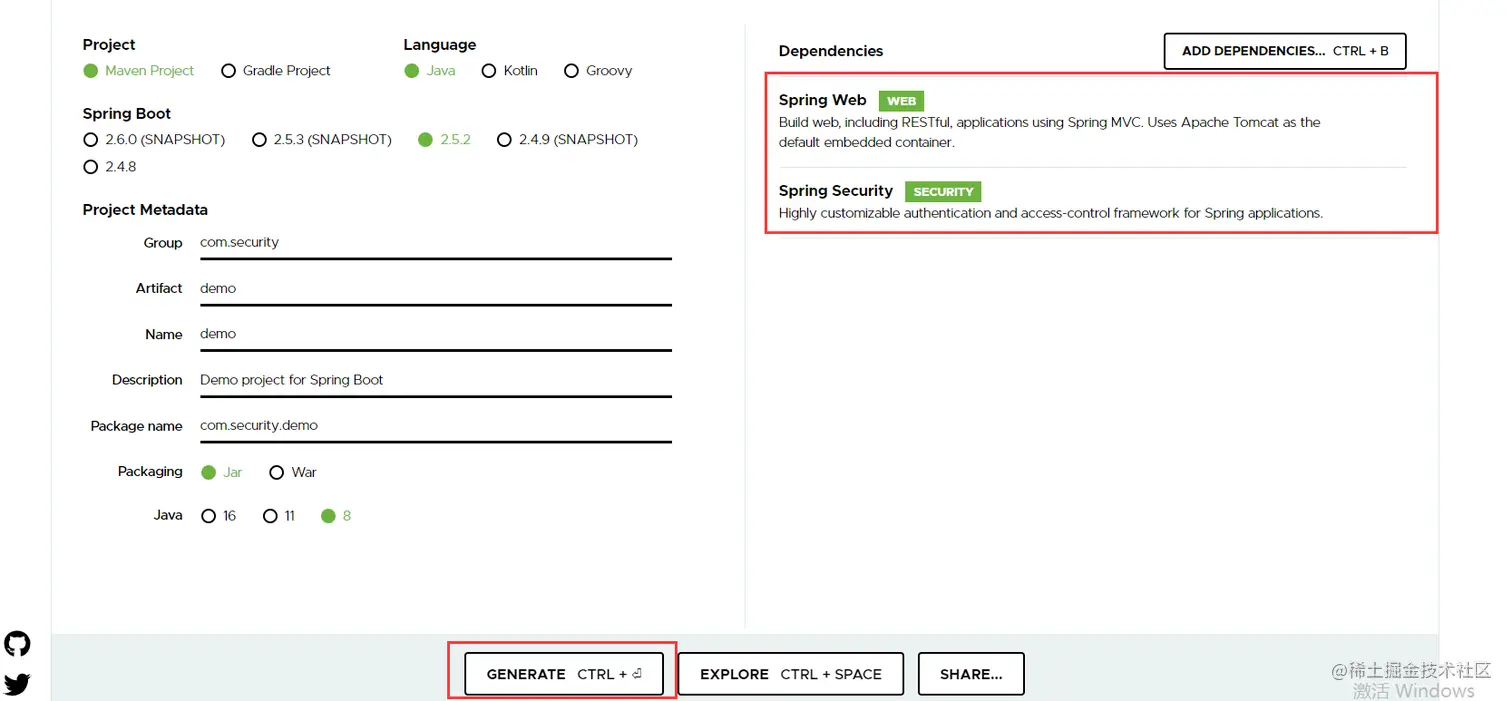Choose Kotlin as the language

(x=510, y=71)
